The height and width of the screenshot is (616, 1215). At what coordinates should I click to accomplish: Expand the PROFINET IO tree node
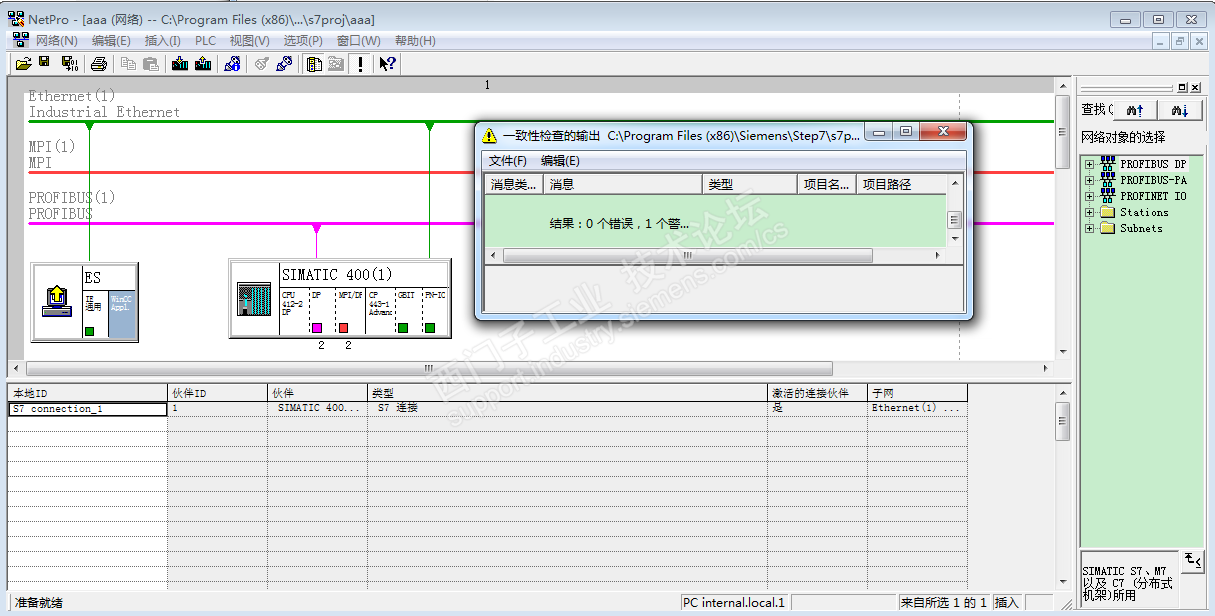click(1089, 196)
